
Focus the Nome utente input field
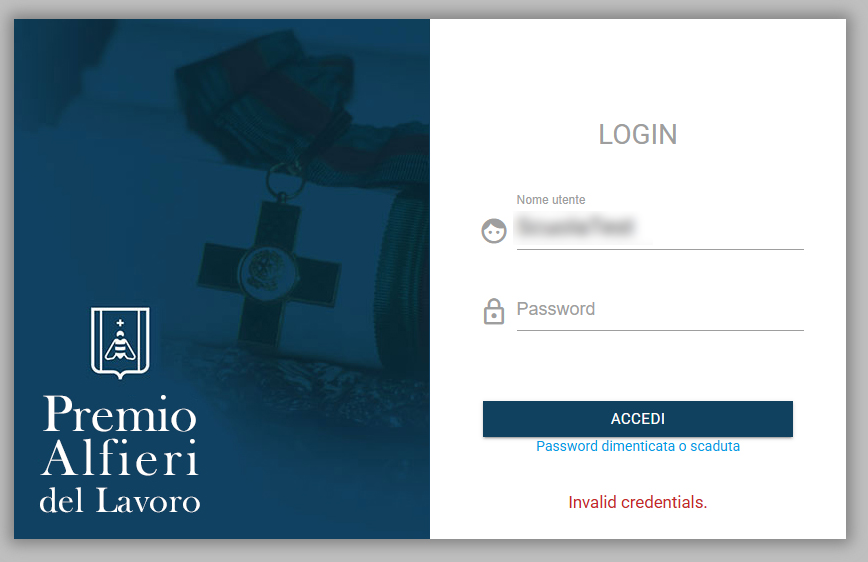click(660, 228)
